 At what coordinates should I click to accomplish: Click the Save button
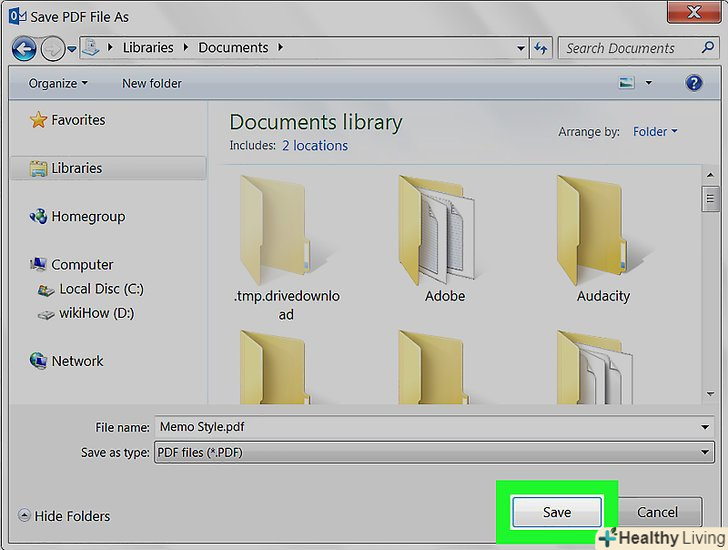coord(557,512)
